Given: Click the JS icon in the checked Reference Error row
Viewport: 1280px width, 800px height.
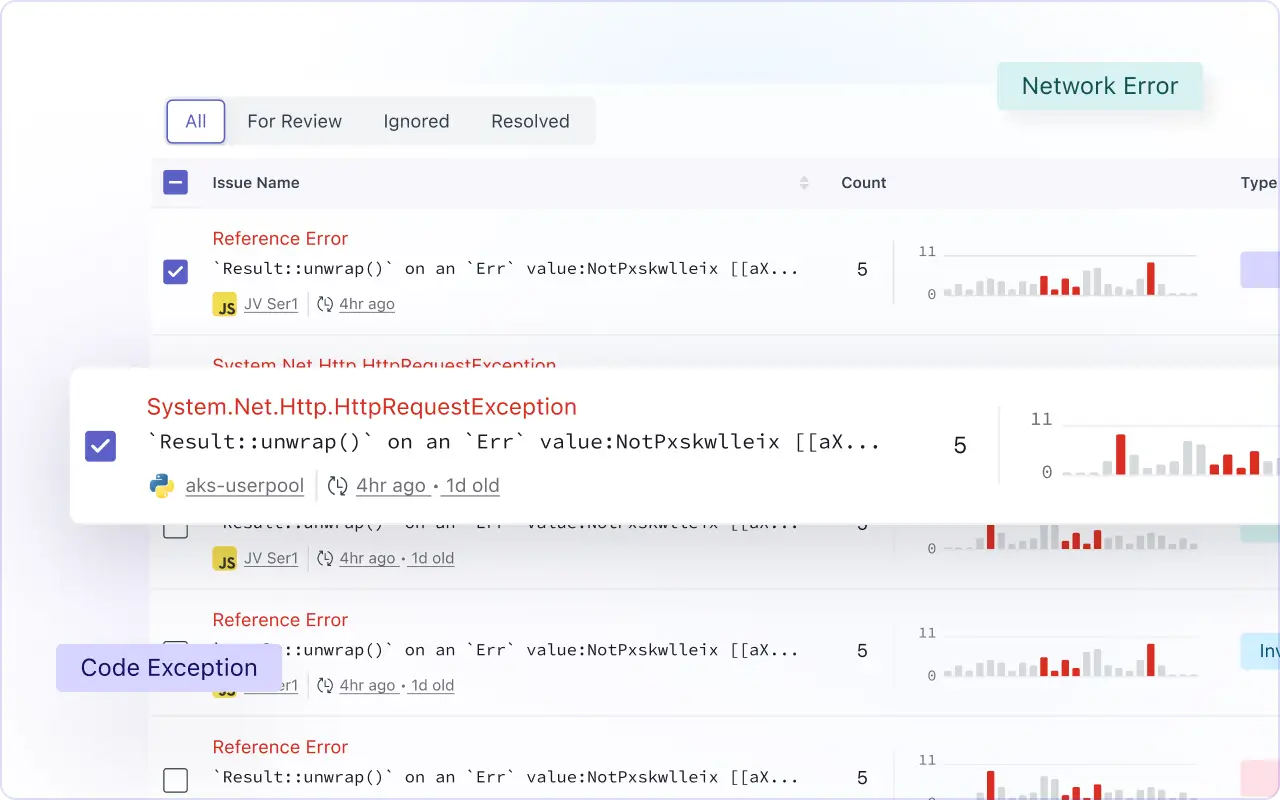Looking at the screenshot, I should 225,304.
